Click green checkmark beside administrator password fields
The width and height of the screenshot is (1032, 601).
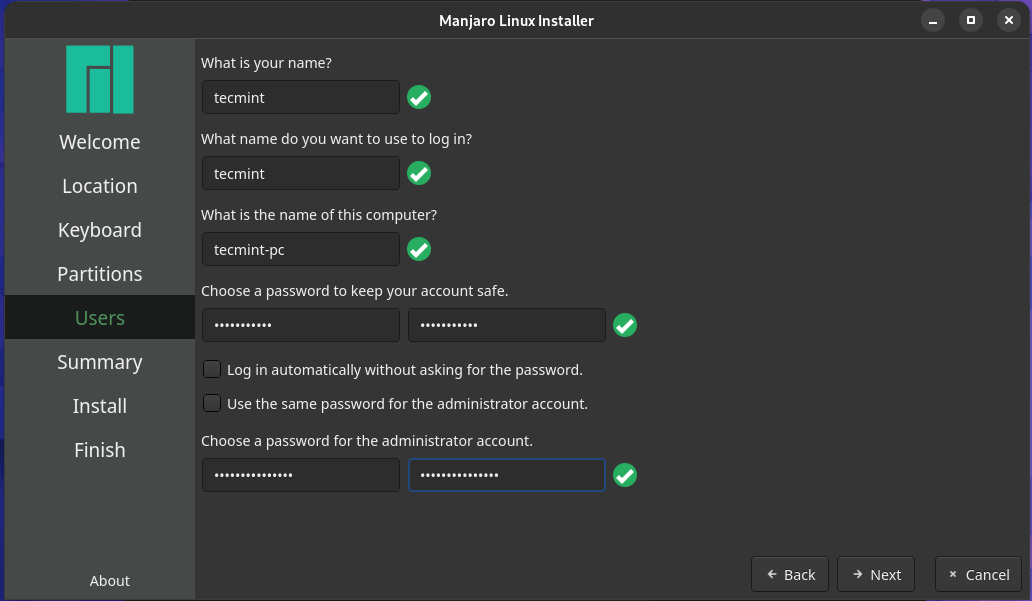click(x=625, y=476)
